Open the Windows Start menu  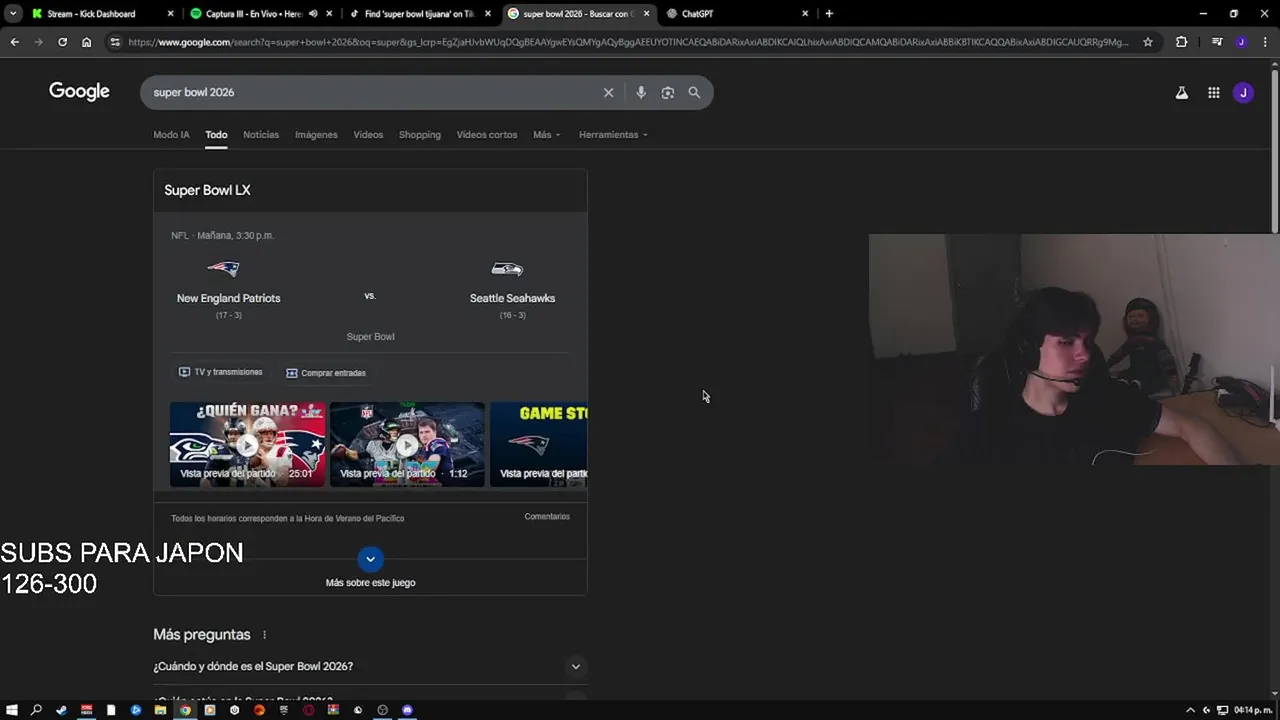click(12, 710)
